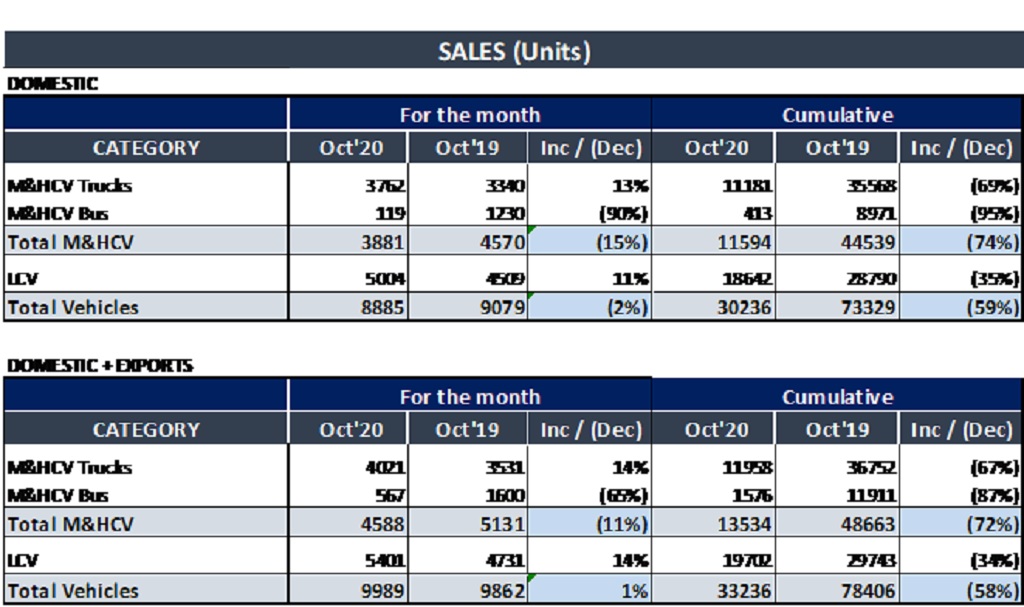Click the SALES (Units) title banner
Screen dimensions: 1024x607
click(x=513, y=51)
